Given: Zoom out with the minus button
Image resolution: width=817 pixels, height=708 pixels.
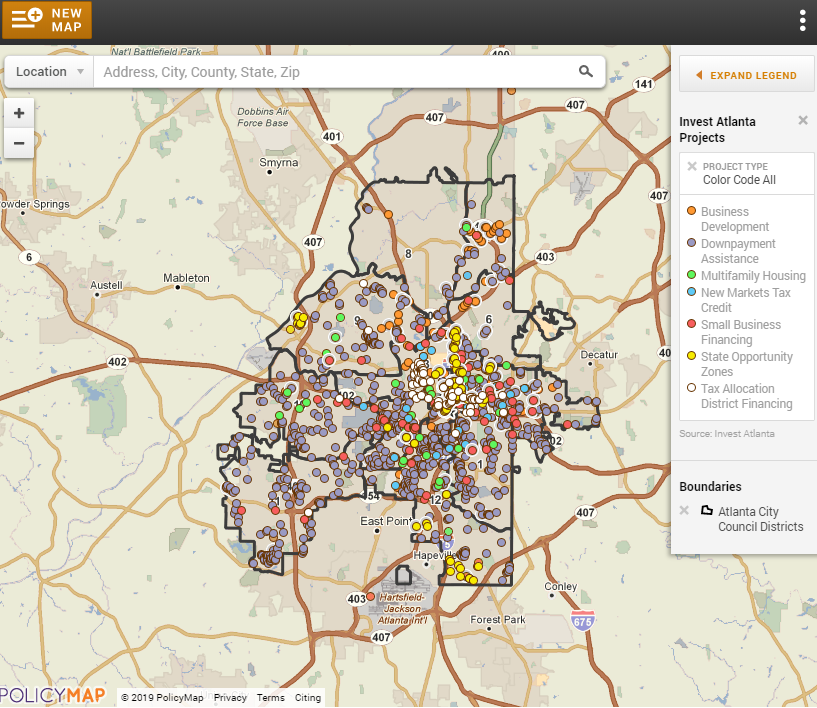Looking at the screenshot, I should click(19, 143).
